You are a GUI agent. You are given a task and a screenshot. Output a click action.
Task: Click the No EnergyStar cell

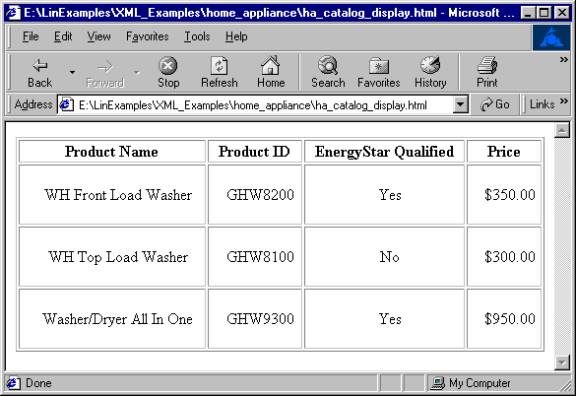pyautogui.click(x=385, y=257)
